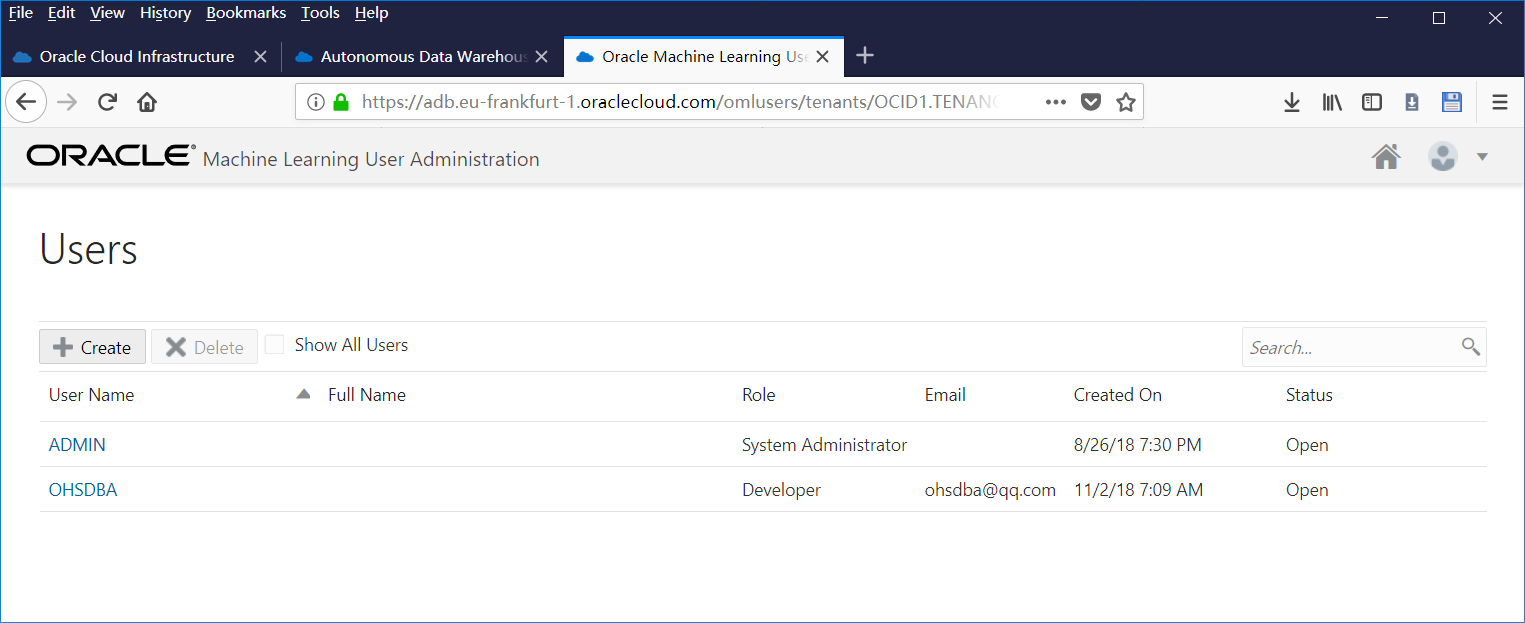Open the File menu
1525x623 pixels.
21,13
